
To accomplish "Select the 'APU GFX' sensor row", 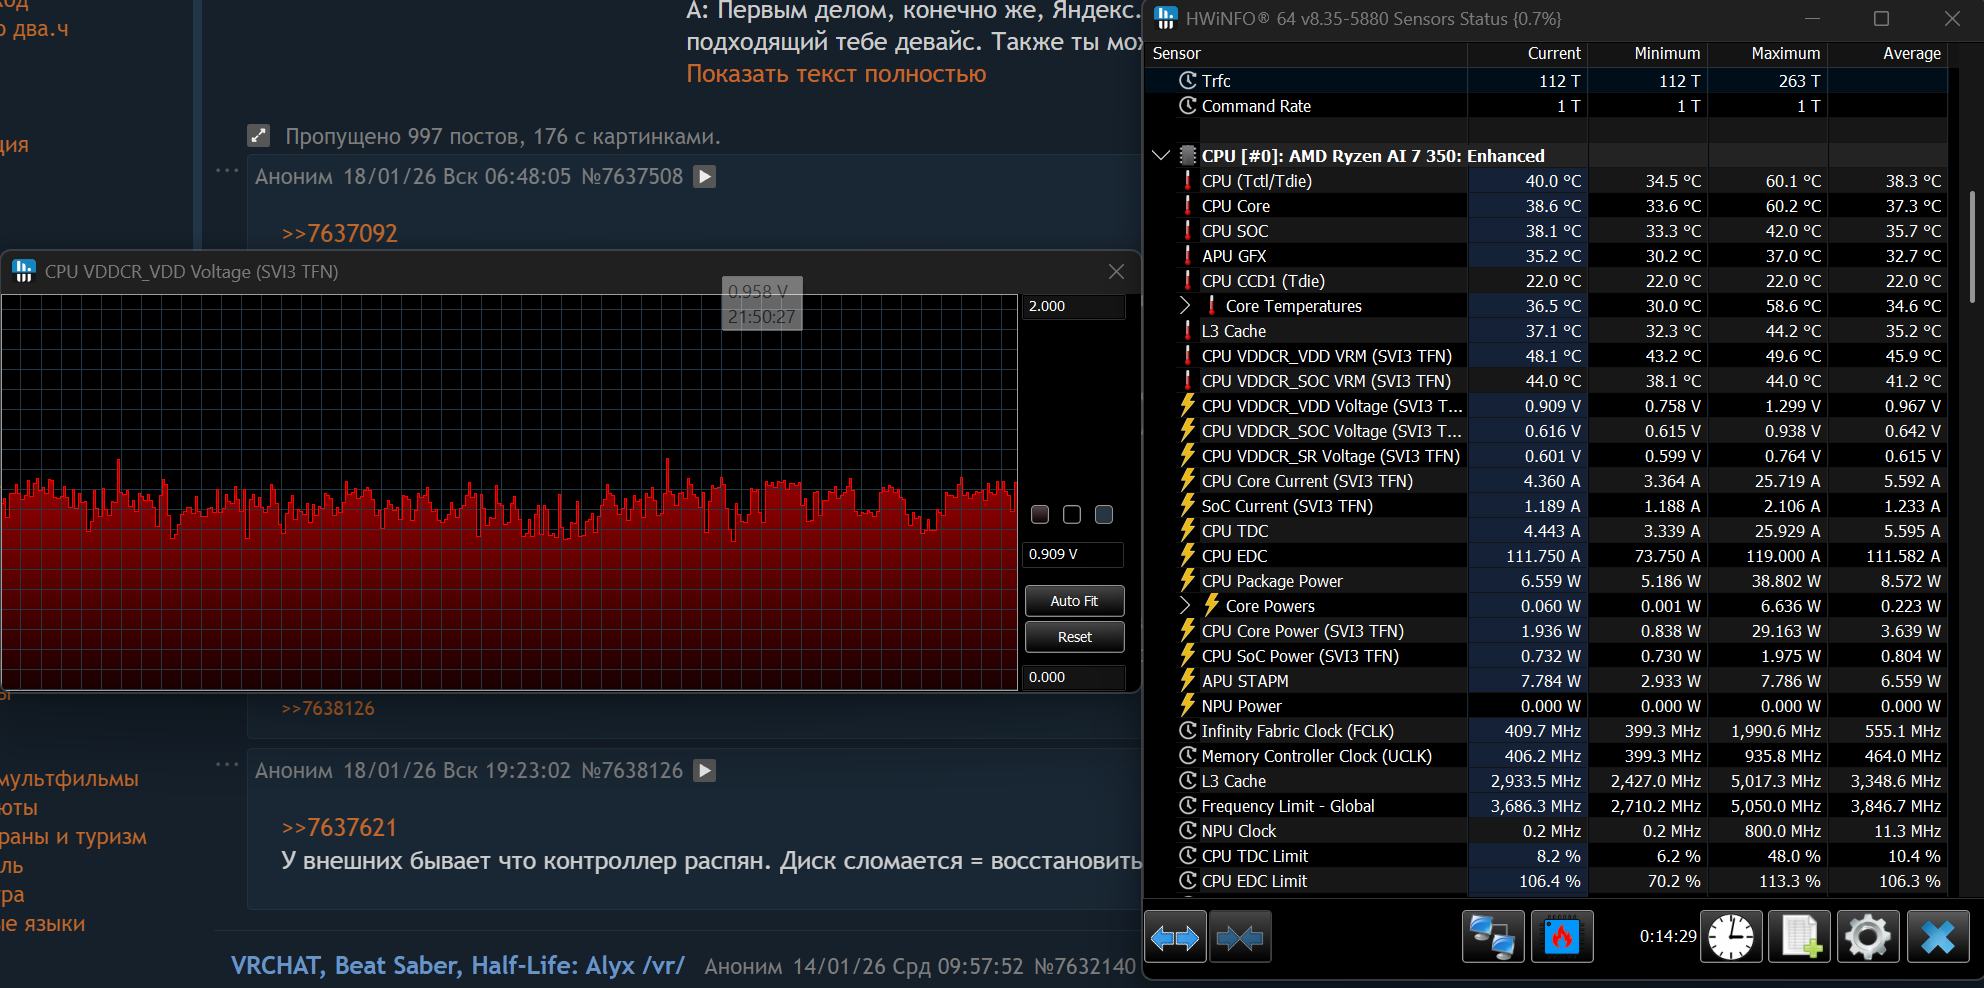I will pyautogui.click(x=1547, y=256).
